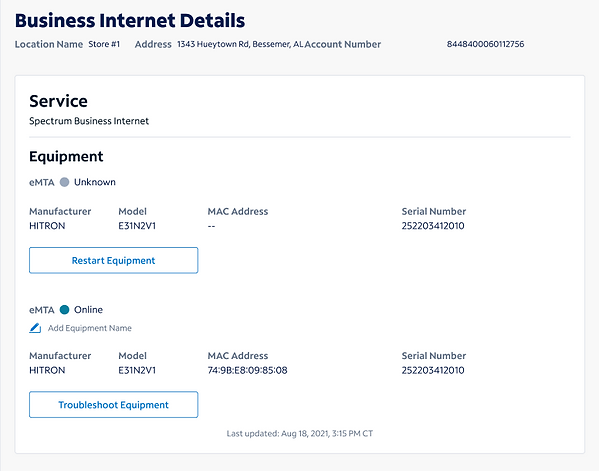Click the Service section heading
Viewport: 599px width, 471px height.
tap(58, 101)
